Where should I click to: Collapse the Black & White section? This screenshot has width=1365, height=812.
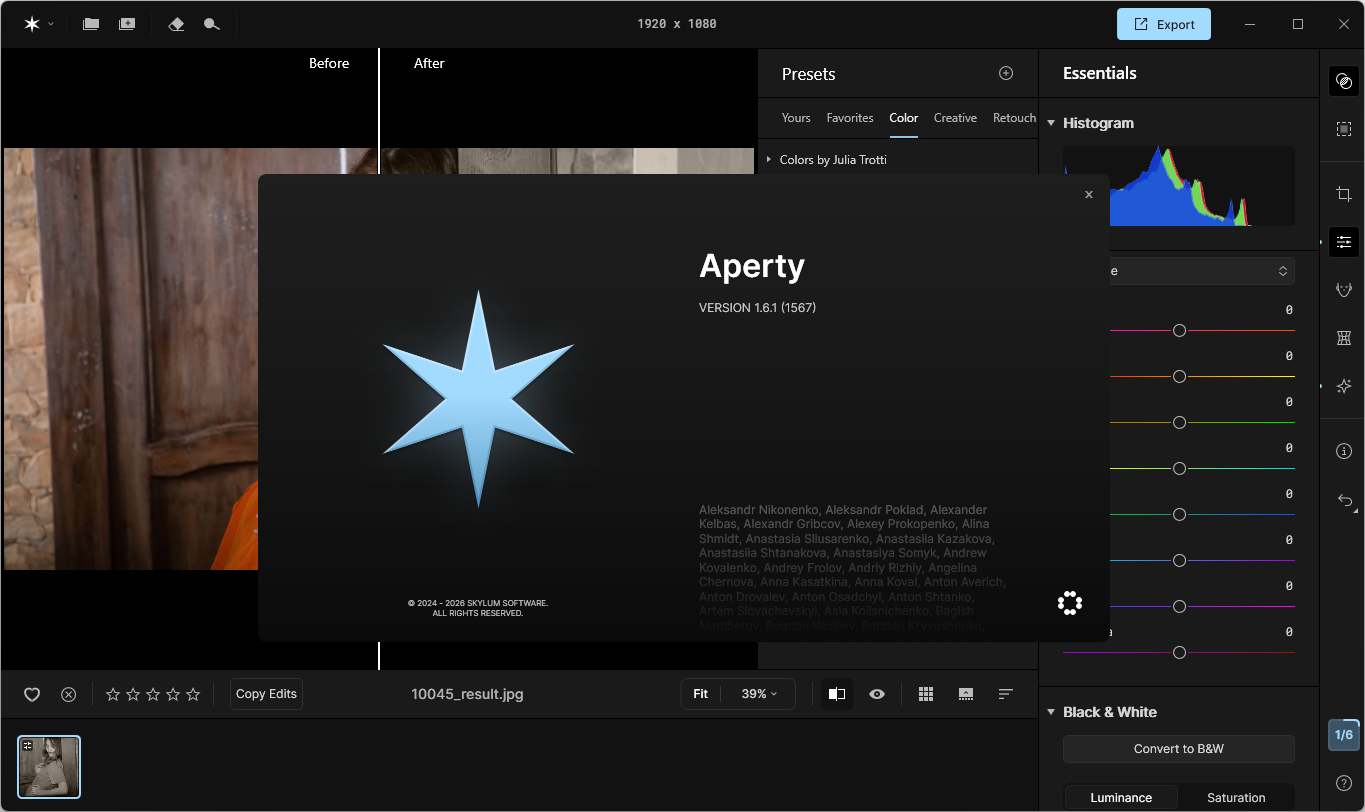click(x=1051, y=713)
